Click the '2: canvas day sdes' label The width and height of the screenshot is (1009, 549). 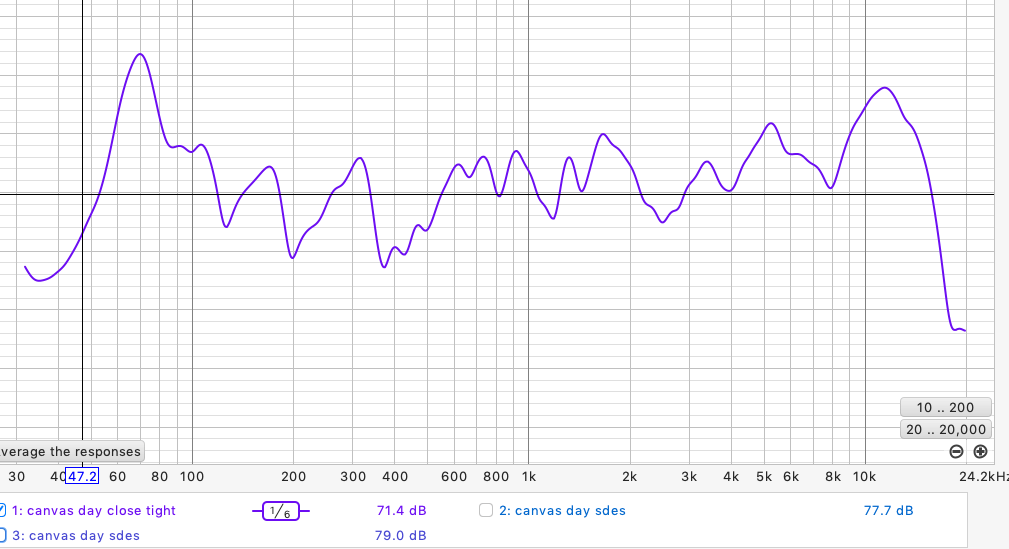point(562,510)
